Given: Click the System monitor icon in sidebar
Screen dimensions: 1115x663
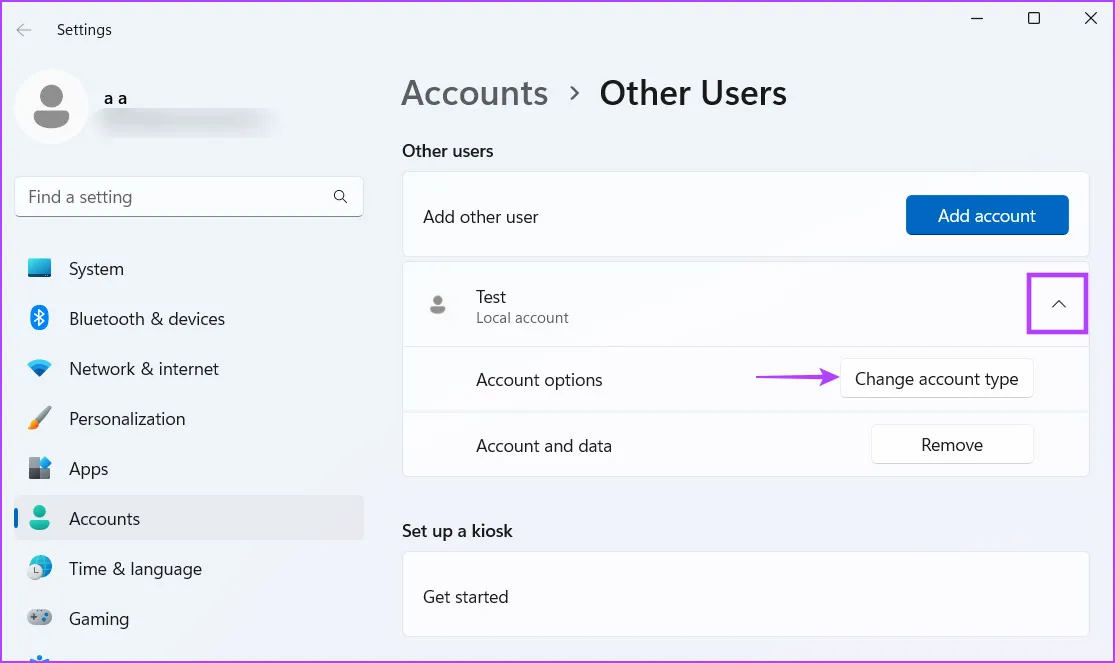Looking at the screenshot, I should (x=40, y=269).
